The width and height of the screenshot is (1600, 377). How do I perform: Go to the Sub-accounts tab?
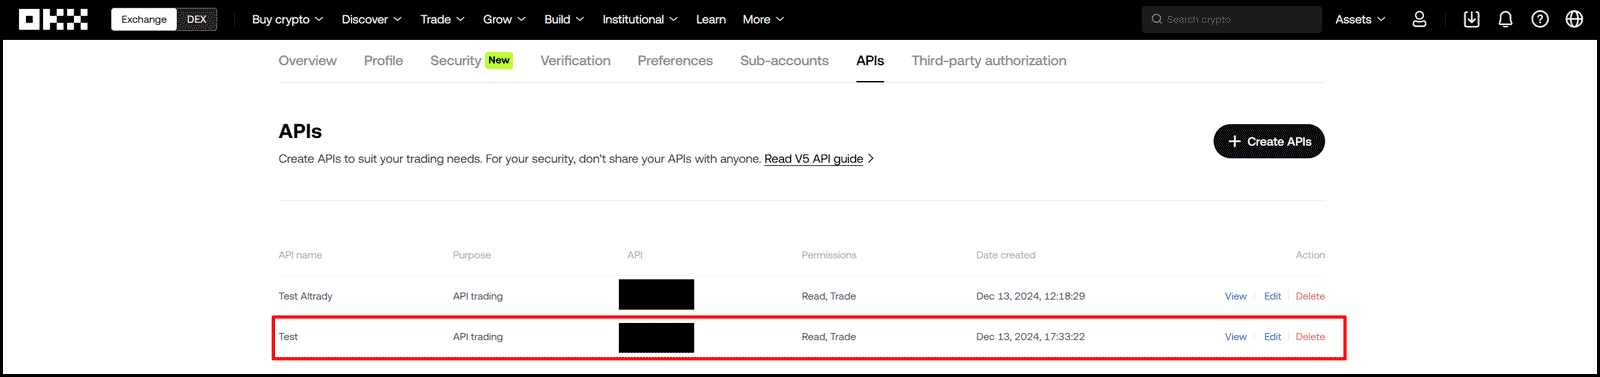click(x=784, y=61)
